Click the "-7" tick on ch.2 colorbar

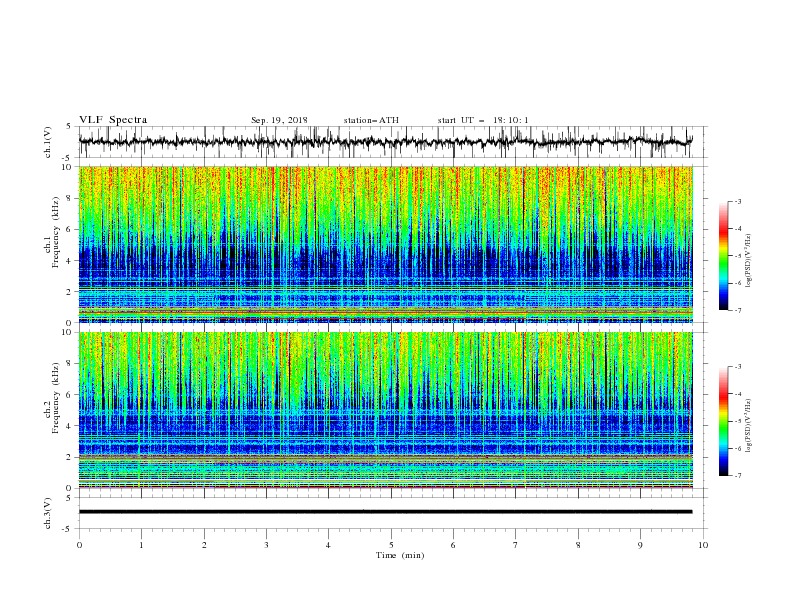pos(737,476)
